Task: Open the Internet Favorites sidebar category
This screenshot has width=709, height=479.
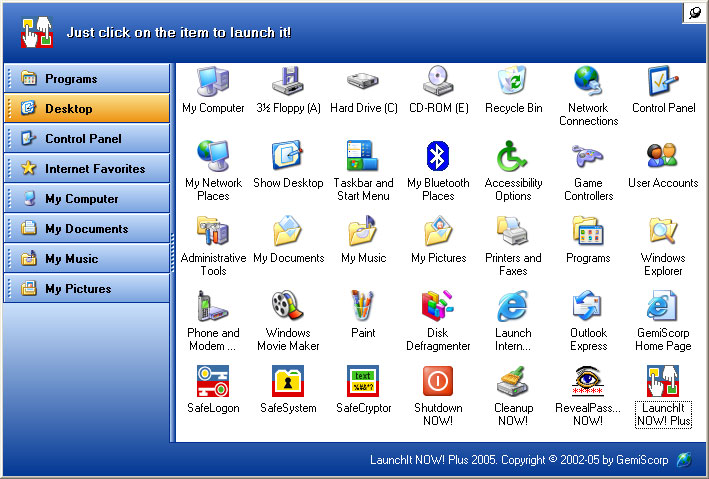Action: (x=87, y=169)
